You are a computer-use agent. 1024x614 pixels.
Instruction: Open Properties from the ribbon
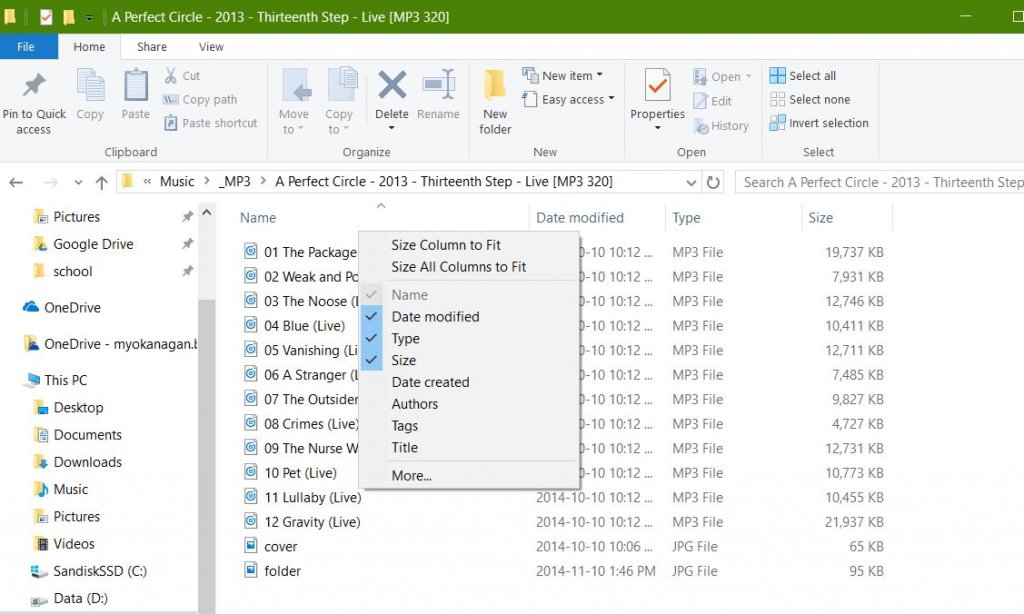(x=657, y=87)
